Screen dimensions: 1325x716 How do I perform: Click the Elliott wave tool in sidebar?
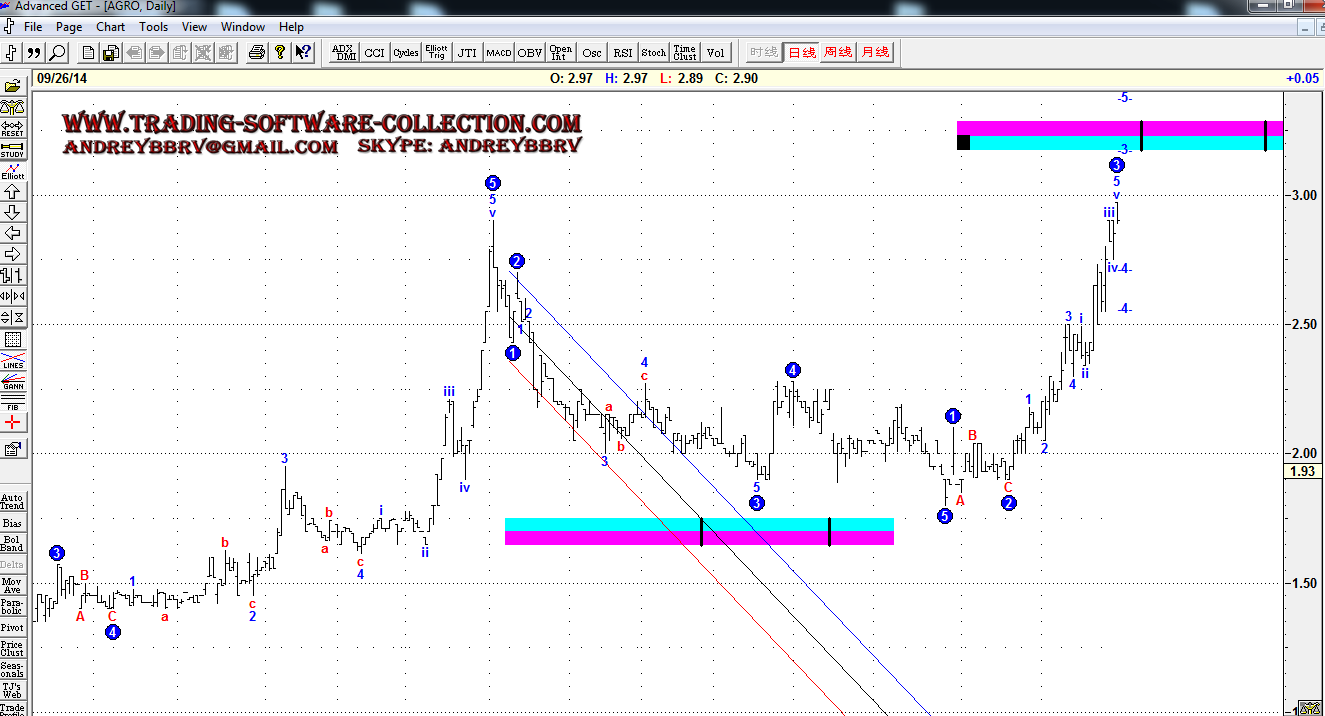[x=12, y=169]
